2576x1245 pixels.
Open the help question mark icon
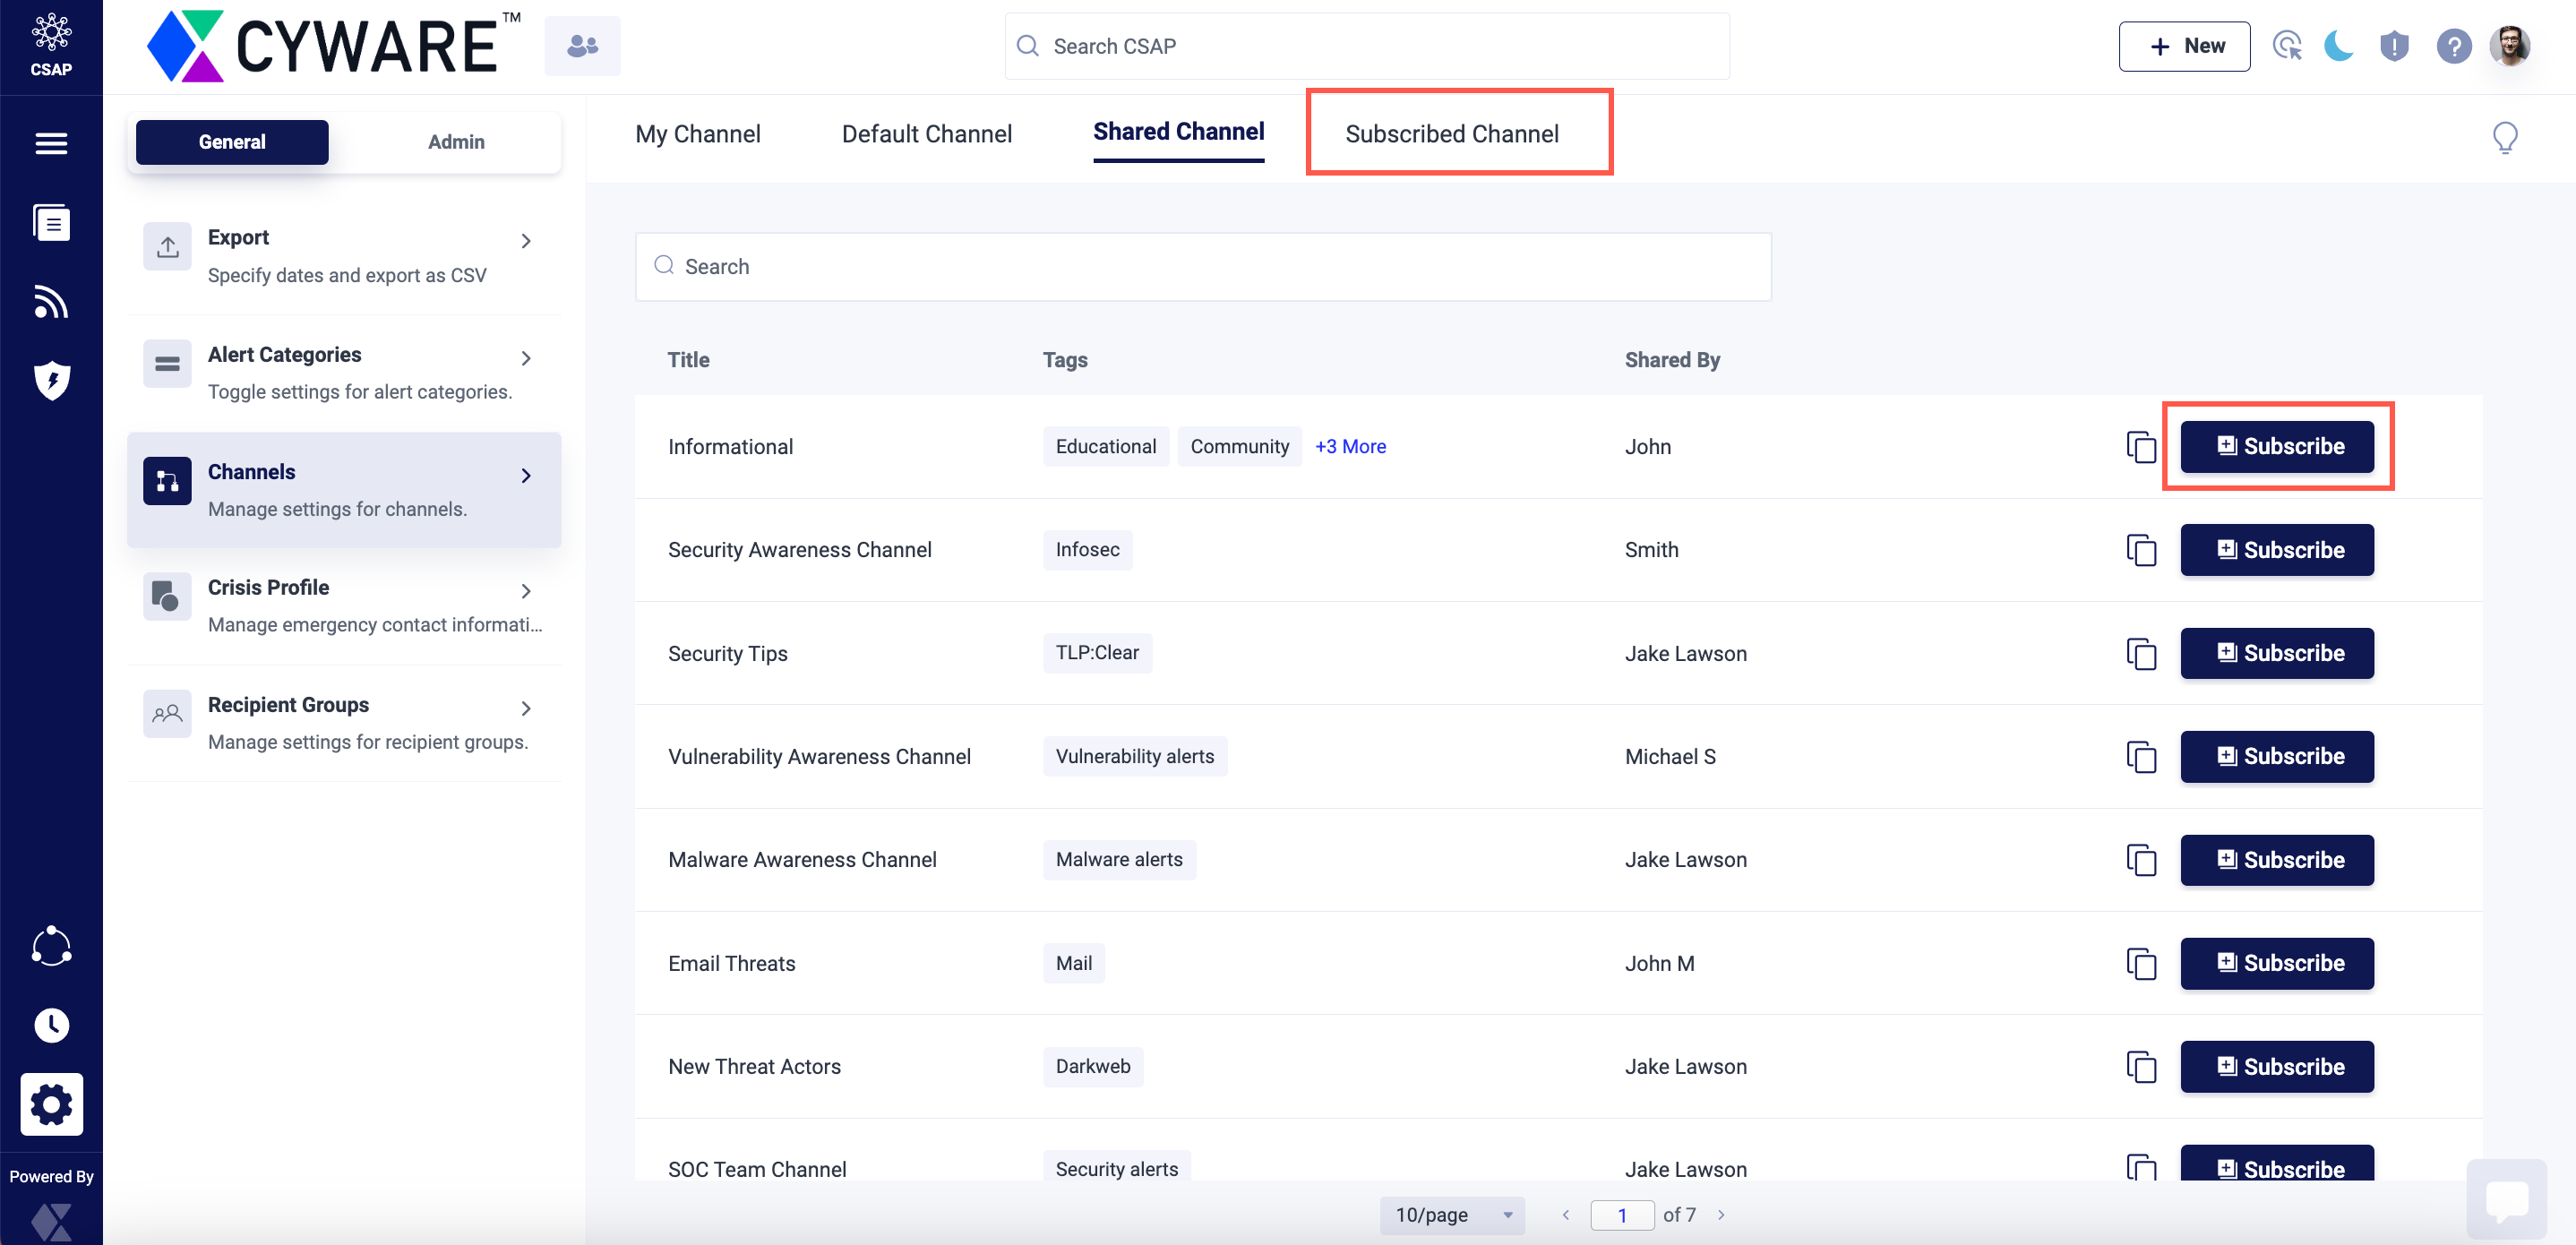pos(2453,46)
